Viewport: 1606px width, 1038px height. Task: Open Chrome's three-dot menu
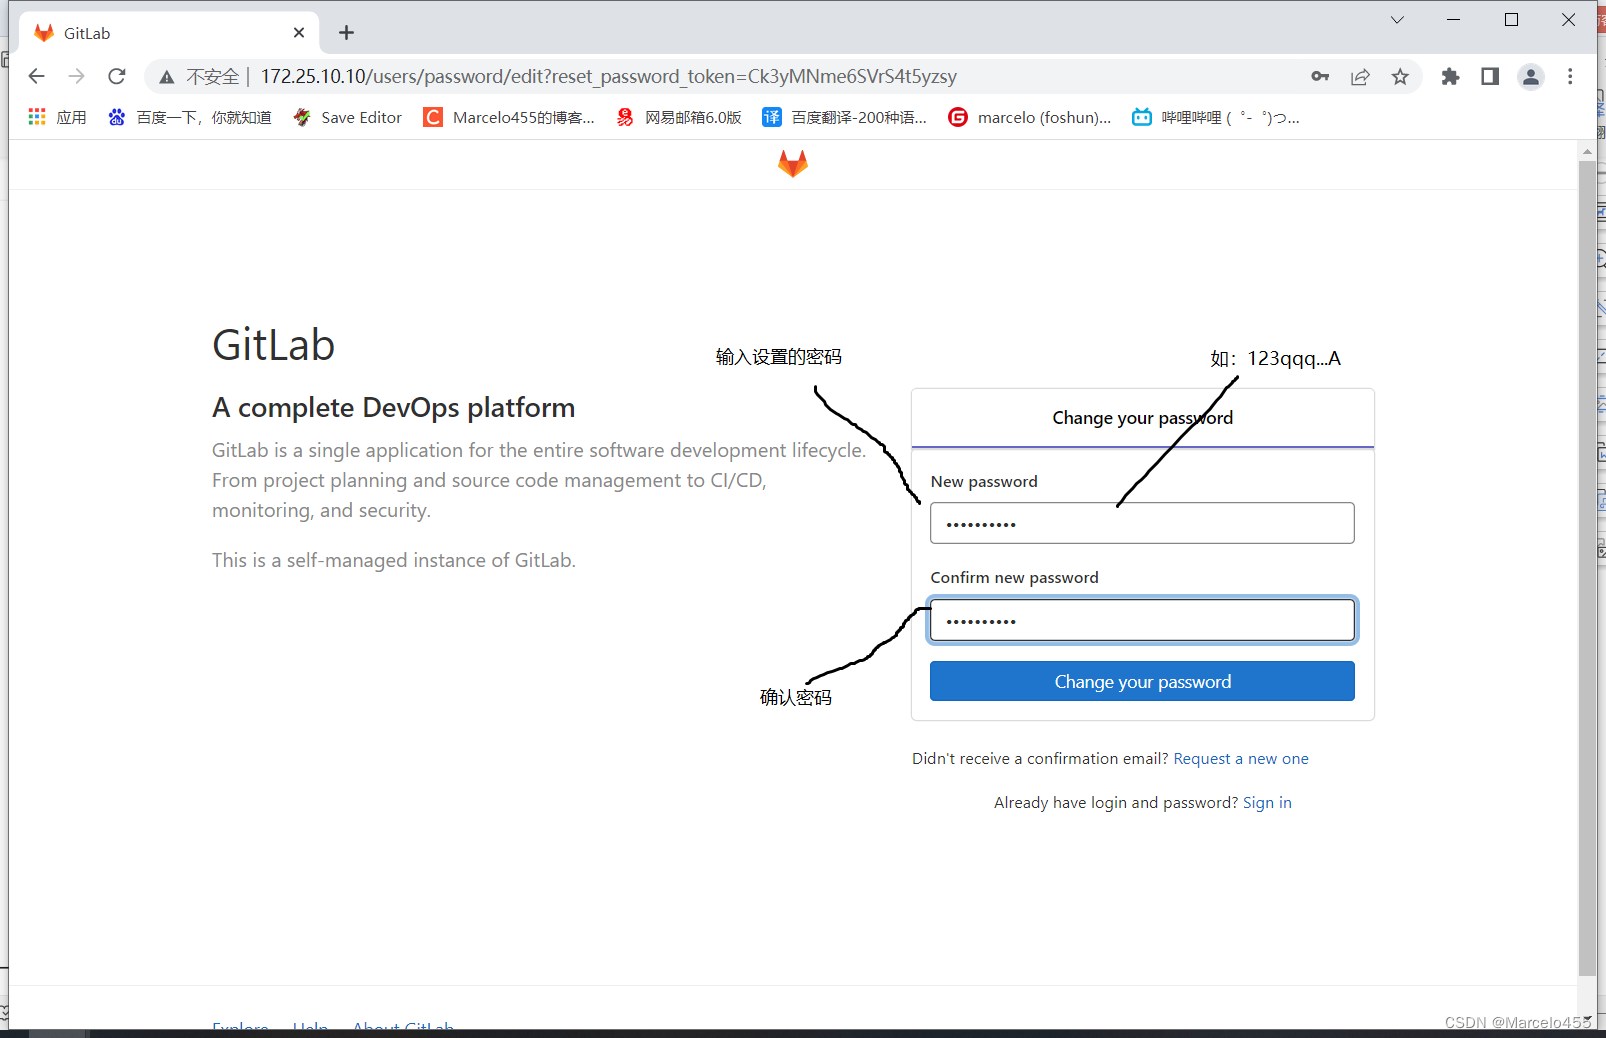click(x=1570, y=77)
